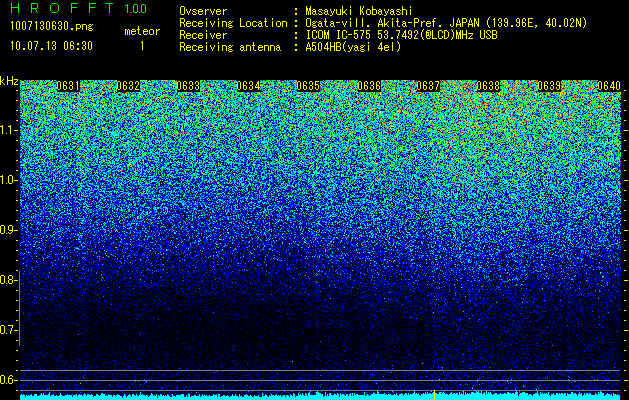This screenshot has height=400, width=629.
Task: Click the 0.9 kHz axis tick label
Action: [x=8, y=230]
